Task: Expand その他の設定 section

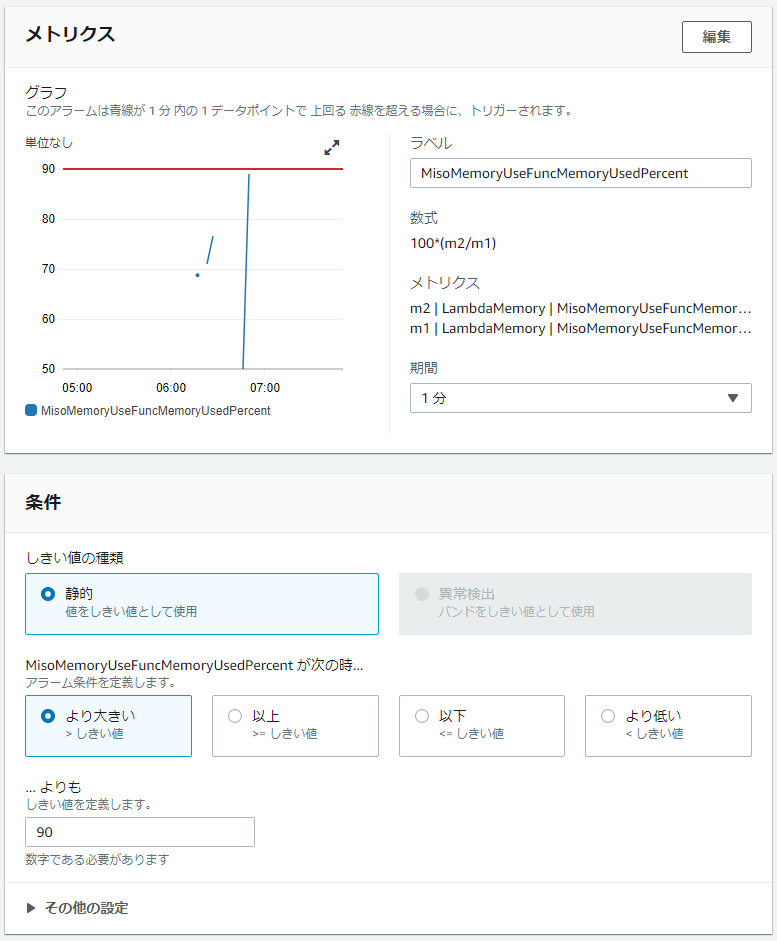Action: pos(77,908)
